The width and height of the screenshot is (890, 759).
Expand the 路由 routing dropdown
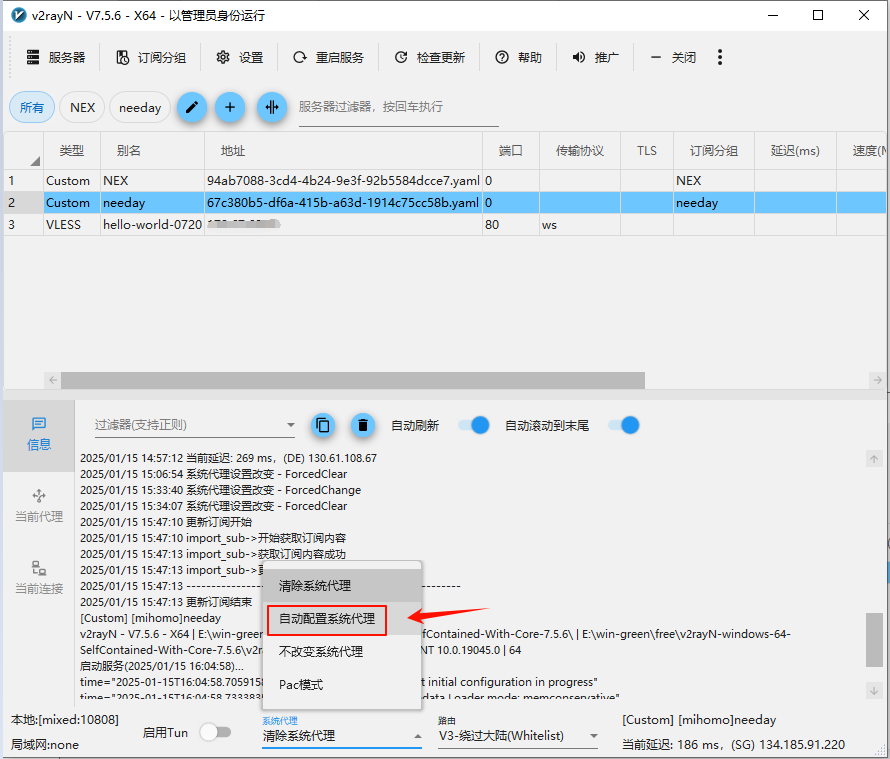[593, 736]
